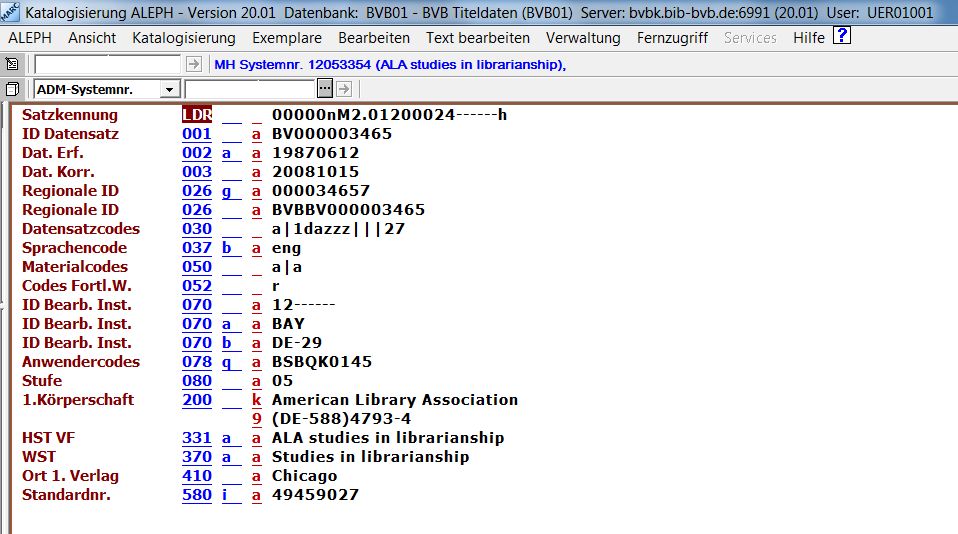Open the Katalogisierung menu
This screenshot has width=958, height=534.
click(183, 38)
